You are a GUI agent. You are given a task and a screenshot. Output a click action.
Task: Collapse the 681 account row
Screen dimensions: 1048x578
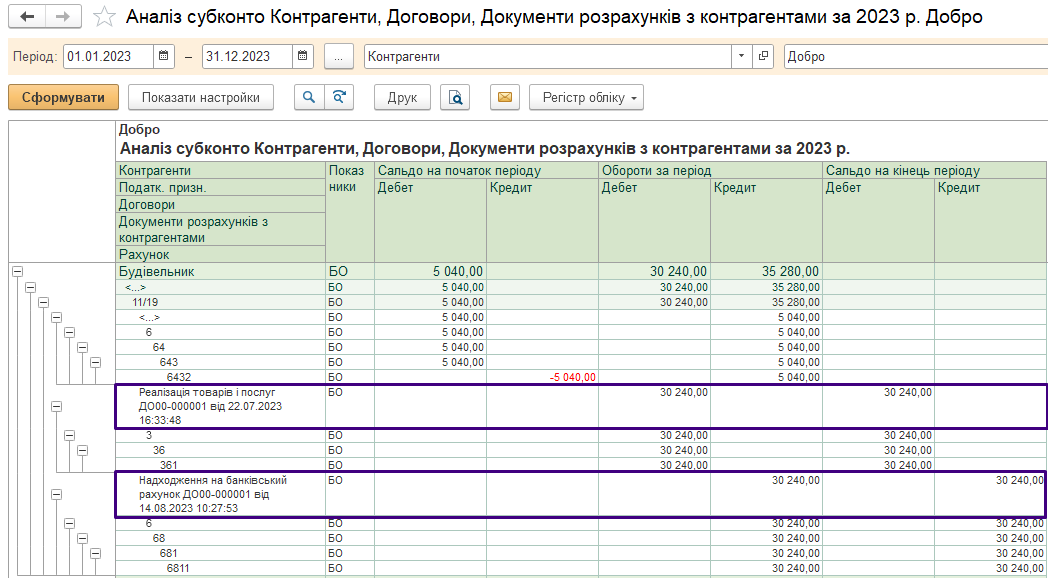[x=96, y=553]
